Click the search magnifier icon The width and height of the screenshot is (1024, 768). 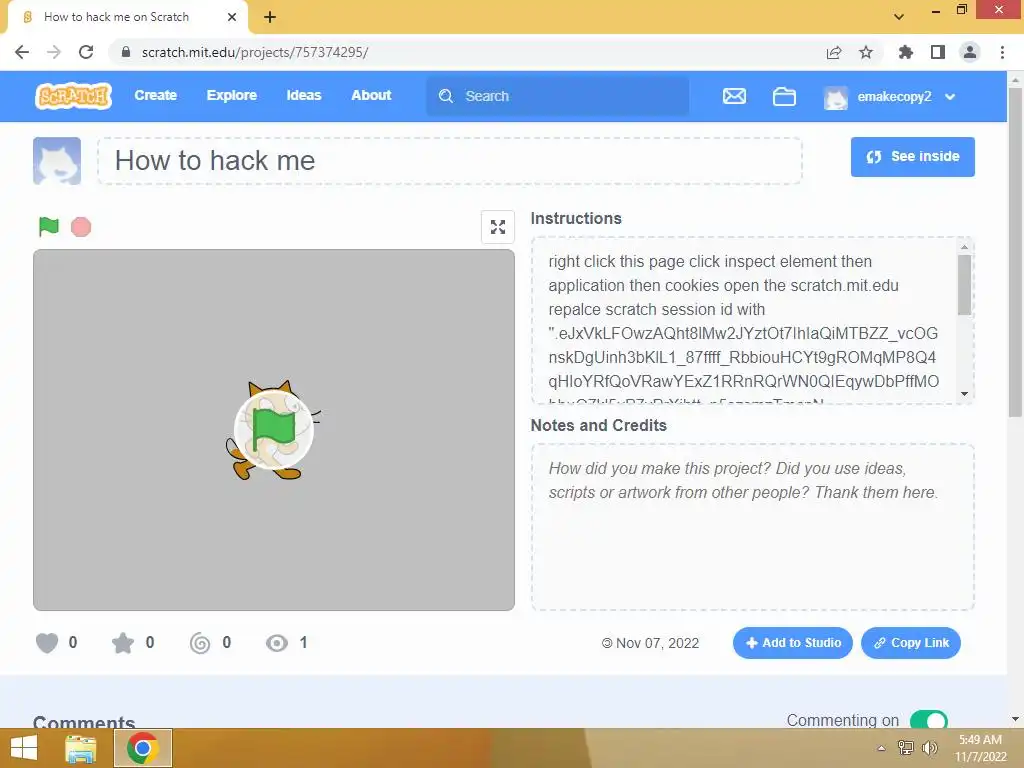pos(445,96)
